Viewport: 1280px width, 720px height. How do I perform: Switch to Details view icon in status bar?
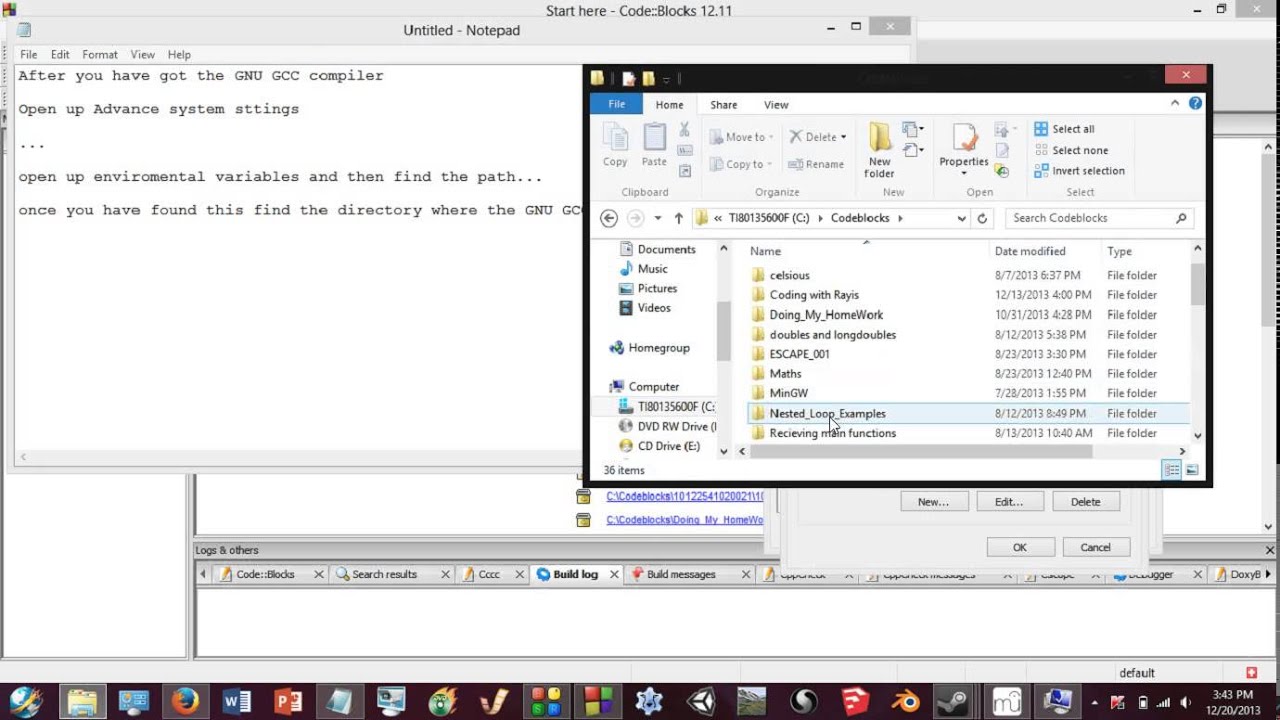tap(1171, 470)
